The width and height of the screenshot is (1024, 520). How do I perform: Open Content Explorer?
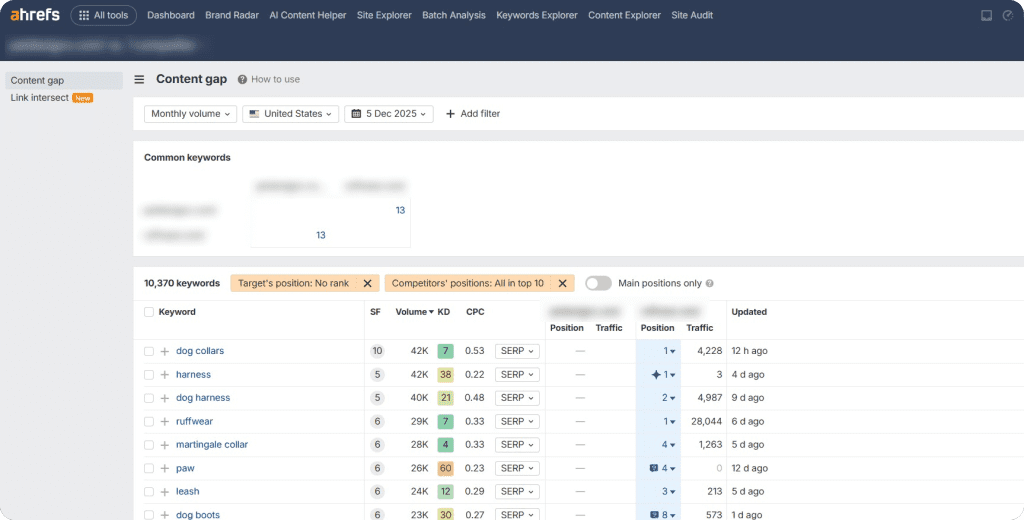(x=624, y=15)
